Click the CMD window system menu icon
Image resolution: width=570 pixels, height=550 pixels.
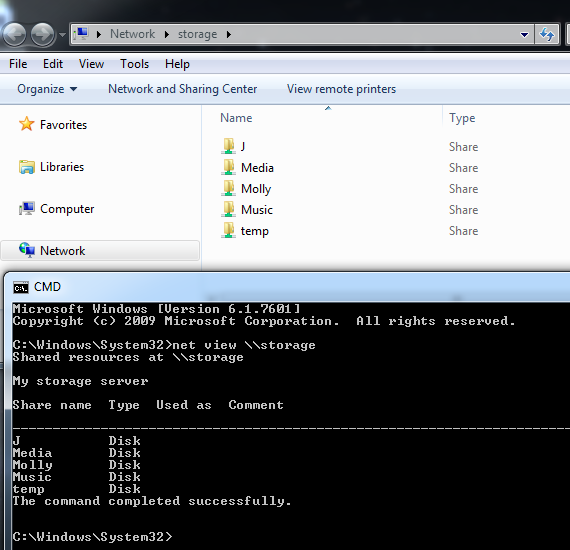coord(21,288)
